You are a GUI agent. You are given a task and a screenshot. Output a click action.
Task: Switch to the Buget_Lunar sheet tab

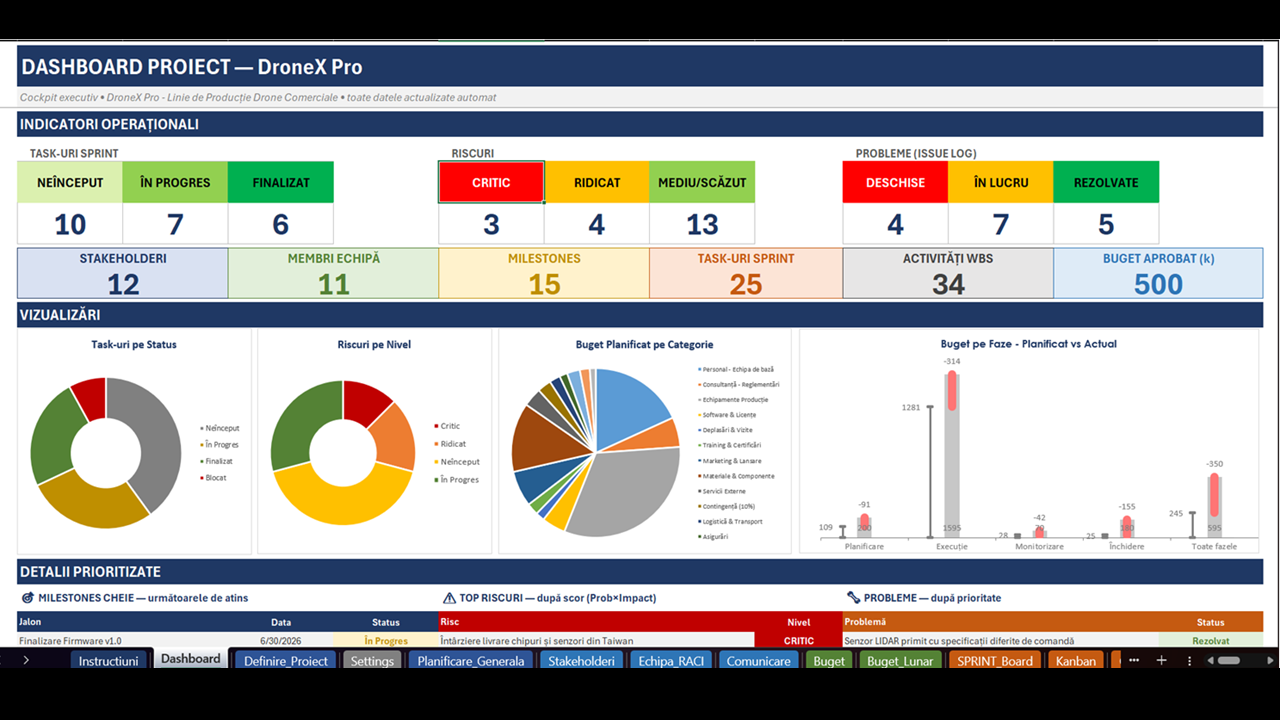tap(900, 660)
